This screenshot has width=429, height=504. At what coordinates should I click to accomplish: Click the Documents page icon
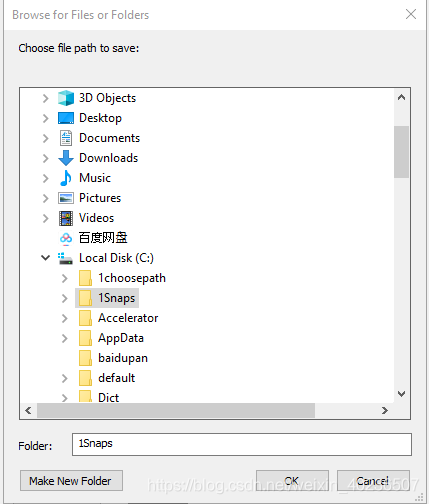coord(66,138)
